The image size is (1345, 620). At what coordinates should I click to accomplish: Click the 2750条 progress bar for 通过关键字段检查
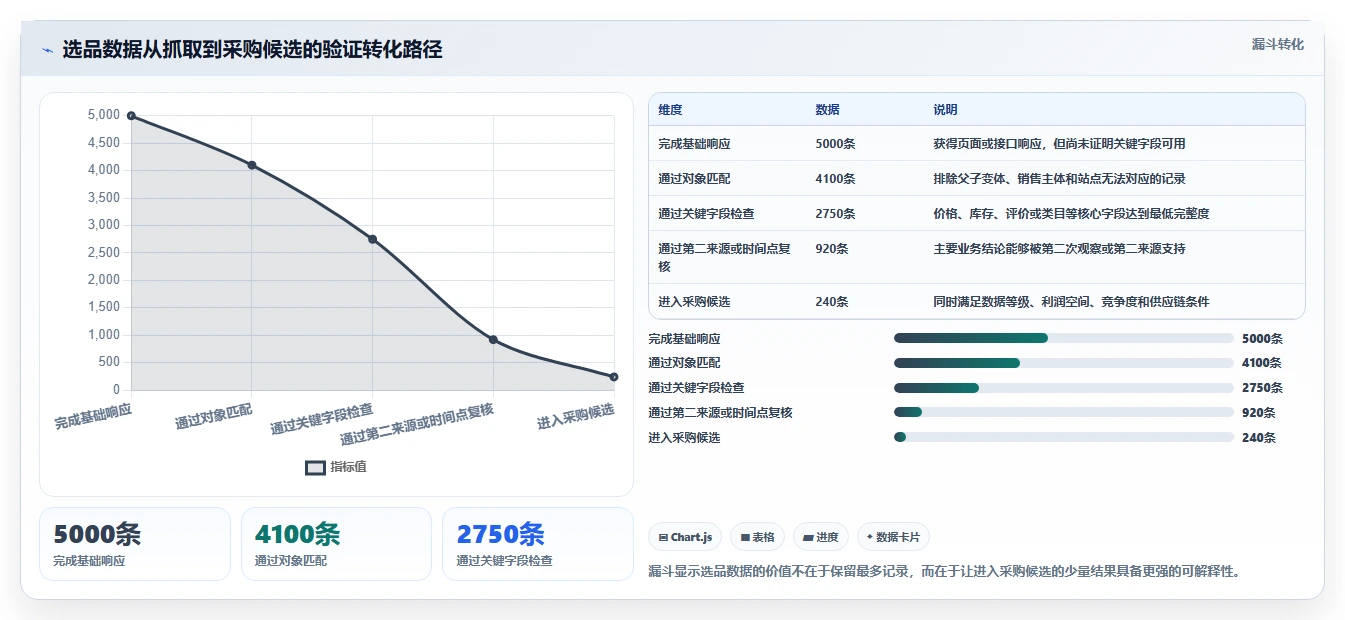click(1063, 388)
